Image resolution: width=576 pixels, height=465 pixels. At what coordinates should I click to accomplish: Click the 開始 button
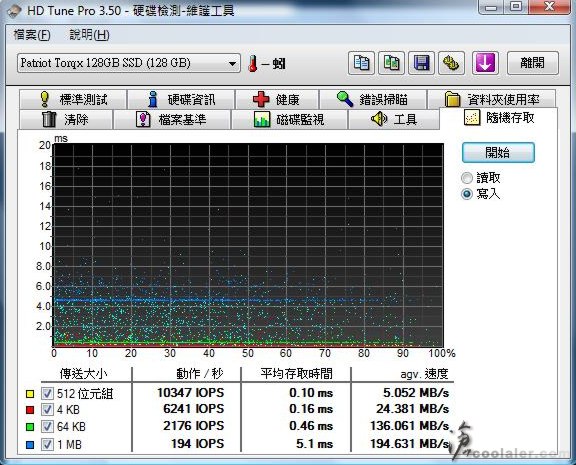click(x=498, y=152)
